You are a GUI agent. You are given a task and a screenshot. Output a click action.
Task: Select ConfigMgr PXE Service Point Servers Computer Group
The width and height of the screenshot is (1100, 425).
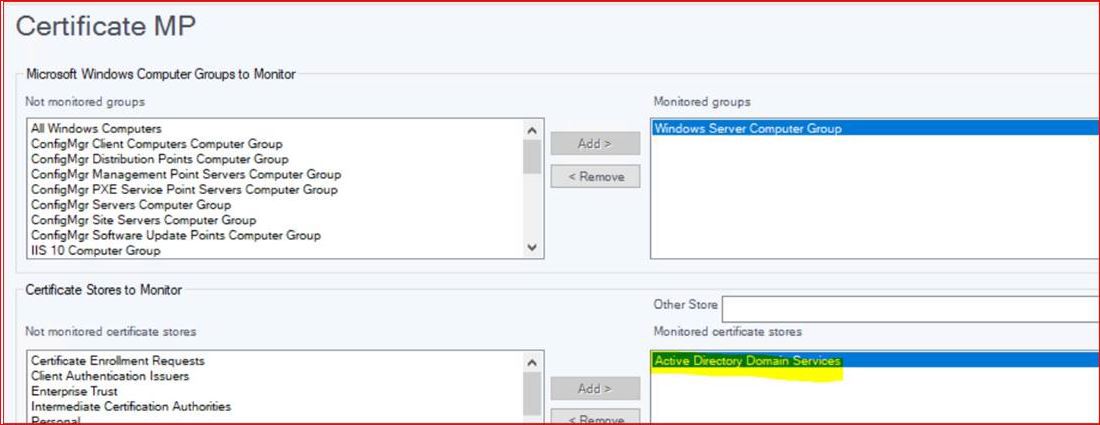pos(184,189)
